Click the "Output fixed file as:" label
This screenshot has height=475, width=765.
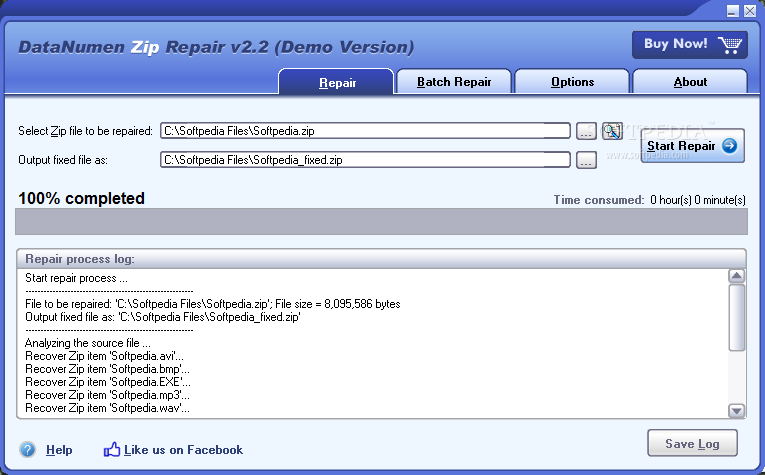click(x=63, y=160)
